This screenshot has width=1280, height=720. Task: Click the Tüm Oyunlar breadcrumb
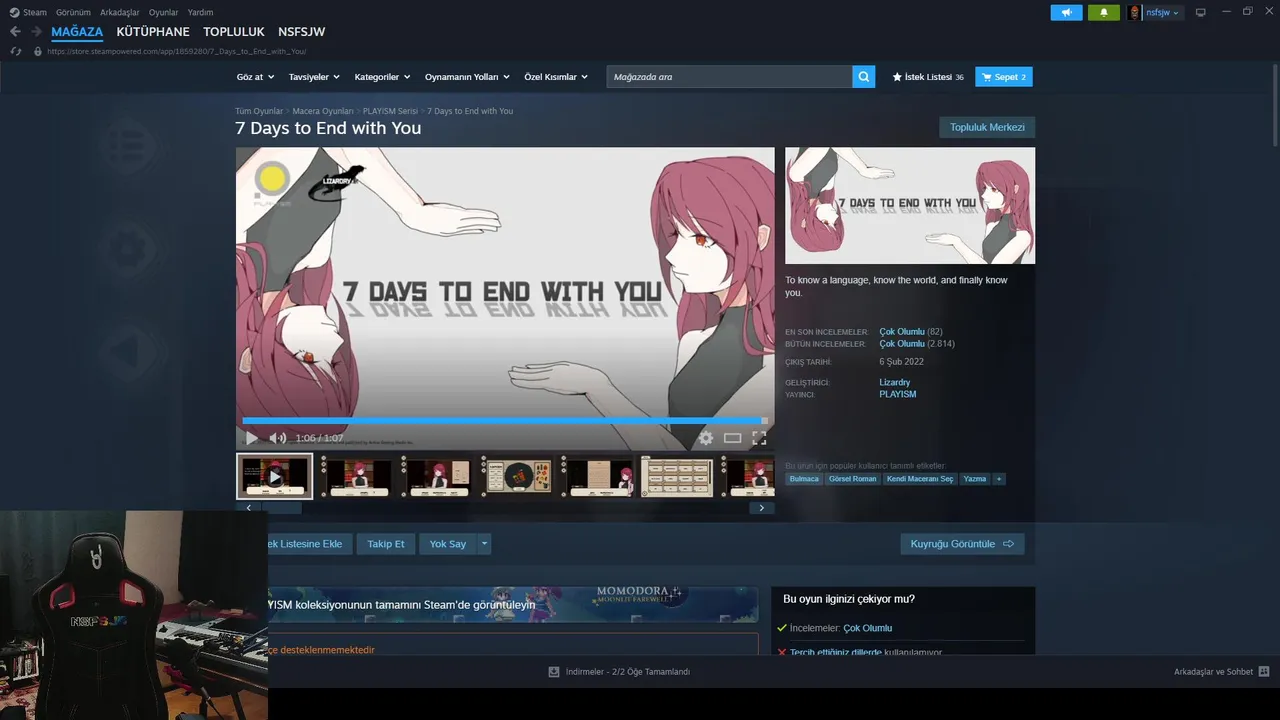coord(259,111)
